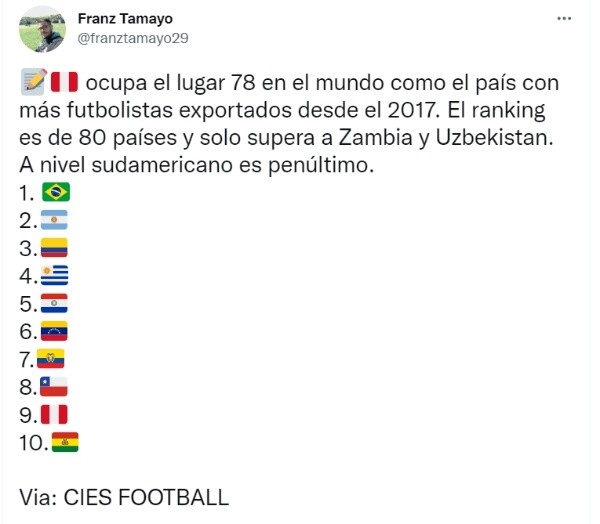Select the Brazil flag at rank 1
Viewport: 600px width, 524px height.
tap(56, 193)
